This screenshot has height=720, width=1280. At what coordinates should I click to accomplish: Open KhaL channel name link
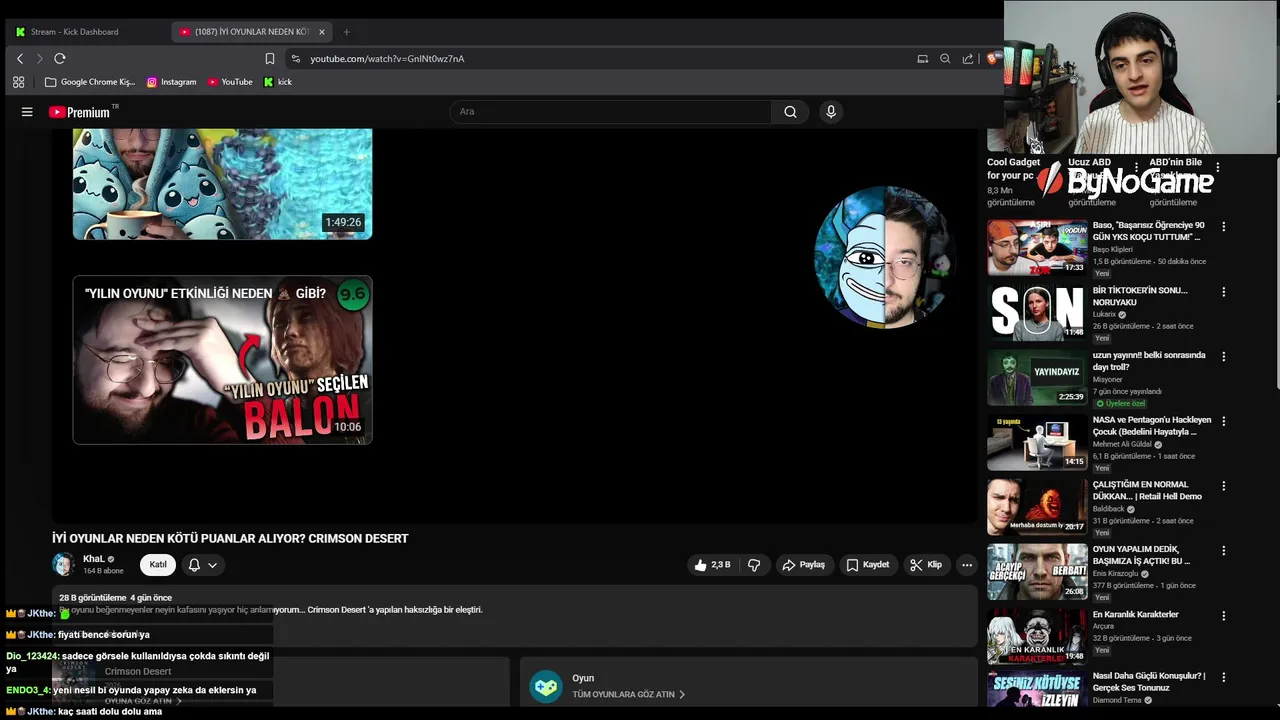click(x=94, y=559)
